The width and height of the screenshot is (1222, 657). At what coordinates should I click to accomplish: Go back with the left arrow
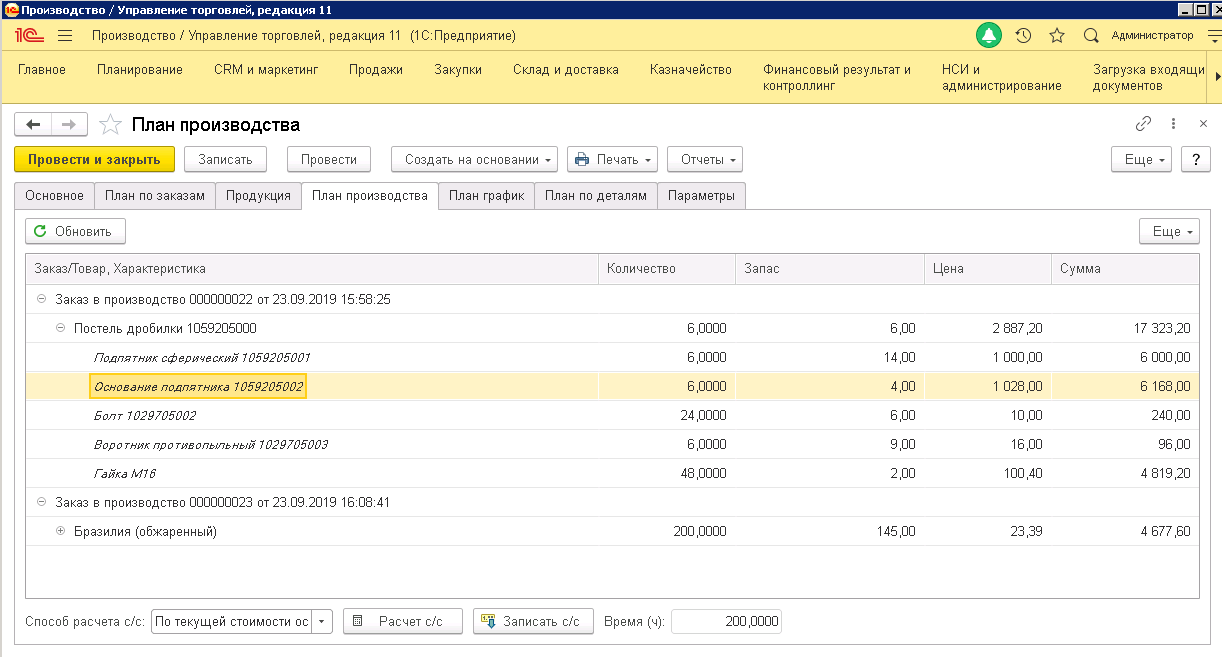click(x=33, y=124)
